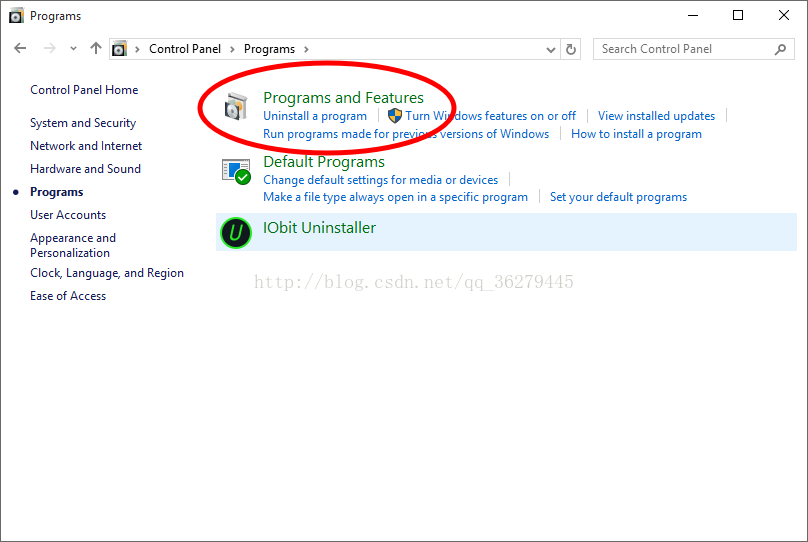Open Run programs made for previous versions
The height and width of the screenshot is (542, 808).
(x=406, y=134)
